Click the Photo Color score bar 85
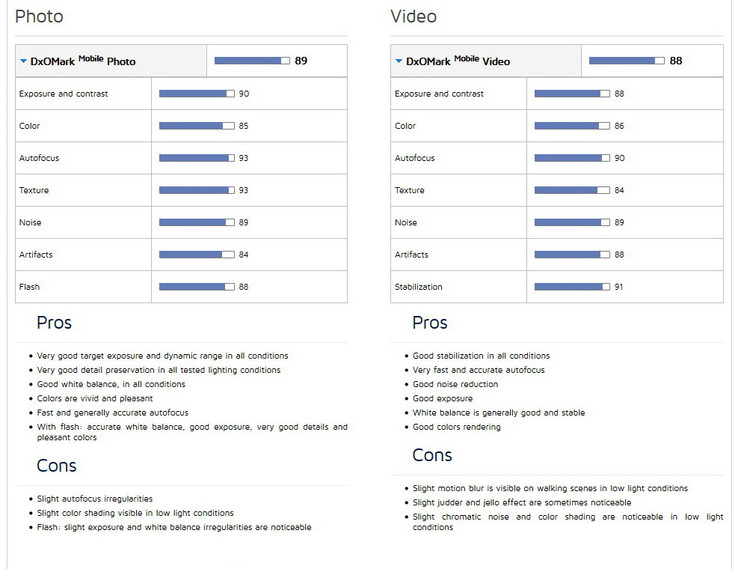Viewport: 738px width, 569px height. (x=197, y=126)
